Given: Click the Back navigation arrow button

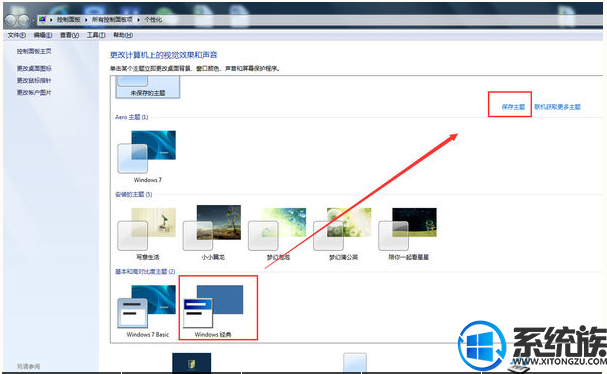Looking at the screenshot, I should [x=10, y=20].
